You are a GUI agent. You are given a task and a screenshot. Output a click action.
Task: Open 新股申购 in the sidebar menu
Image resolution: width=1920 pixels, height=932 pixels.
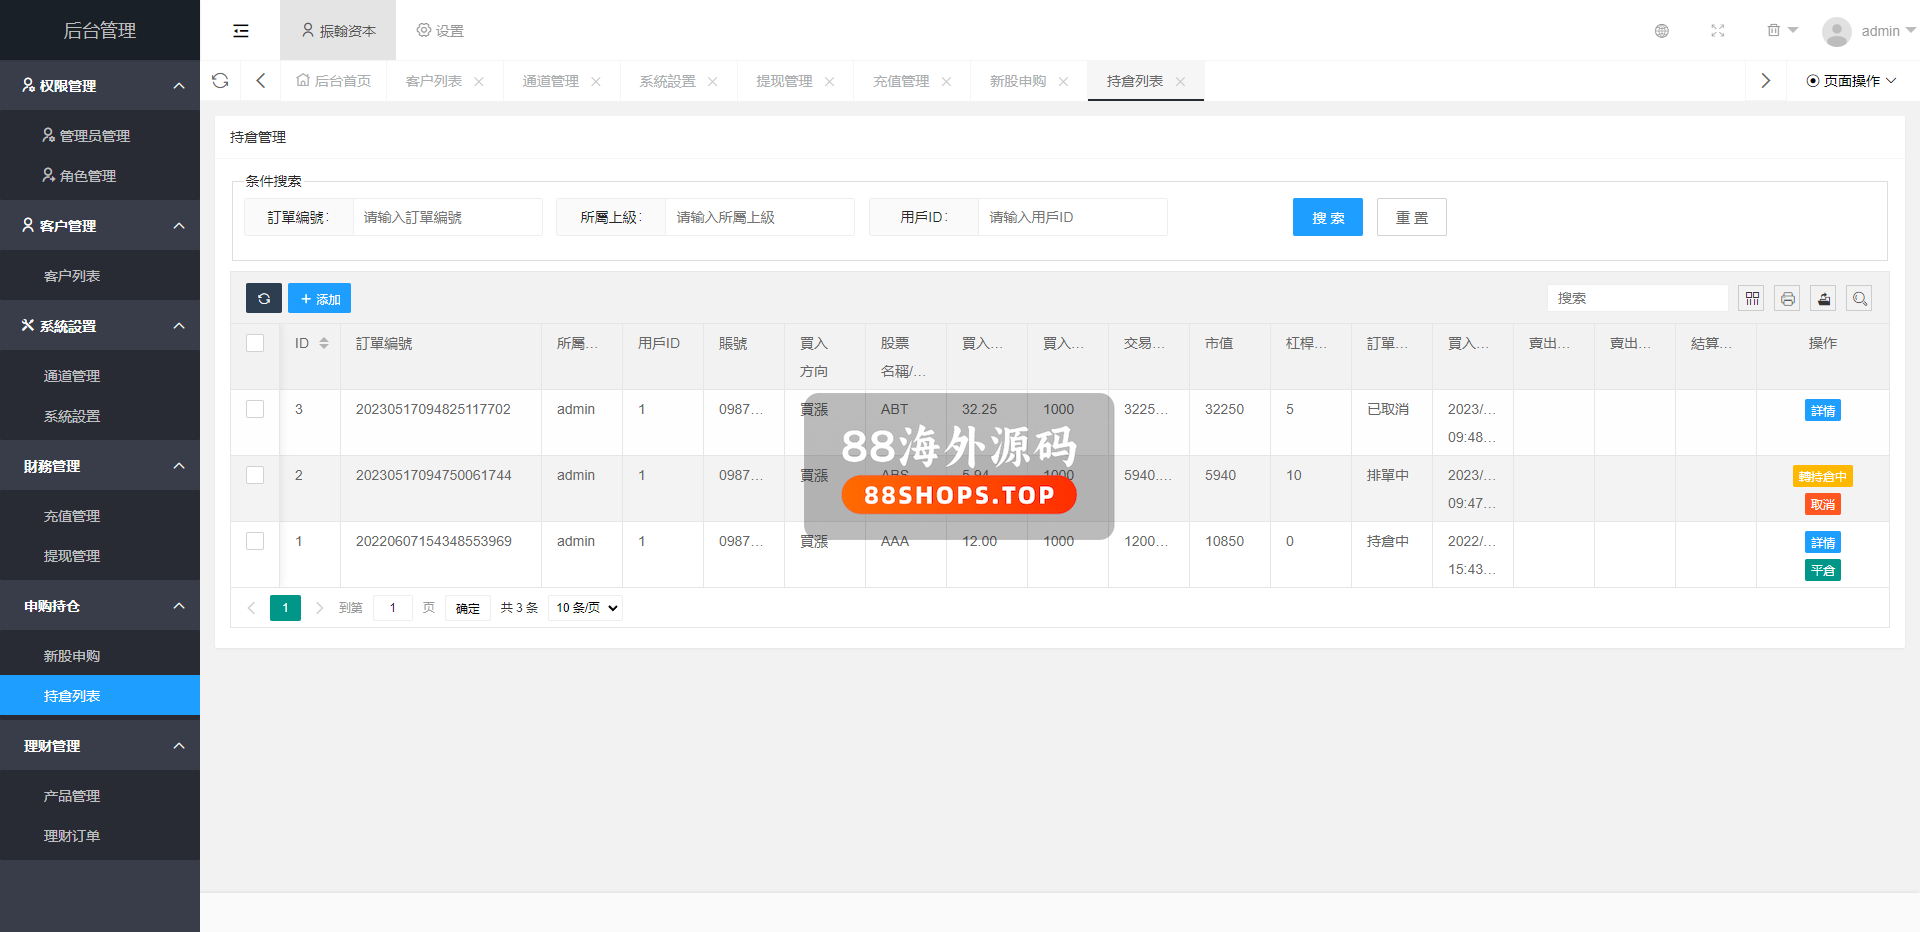coord(72,656)
